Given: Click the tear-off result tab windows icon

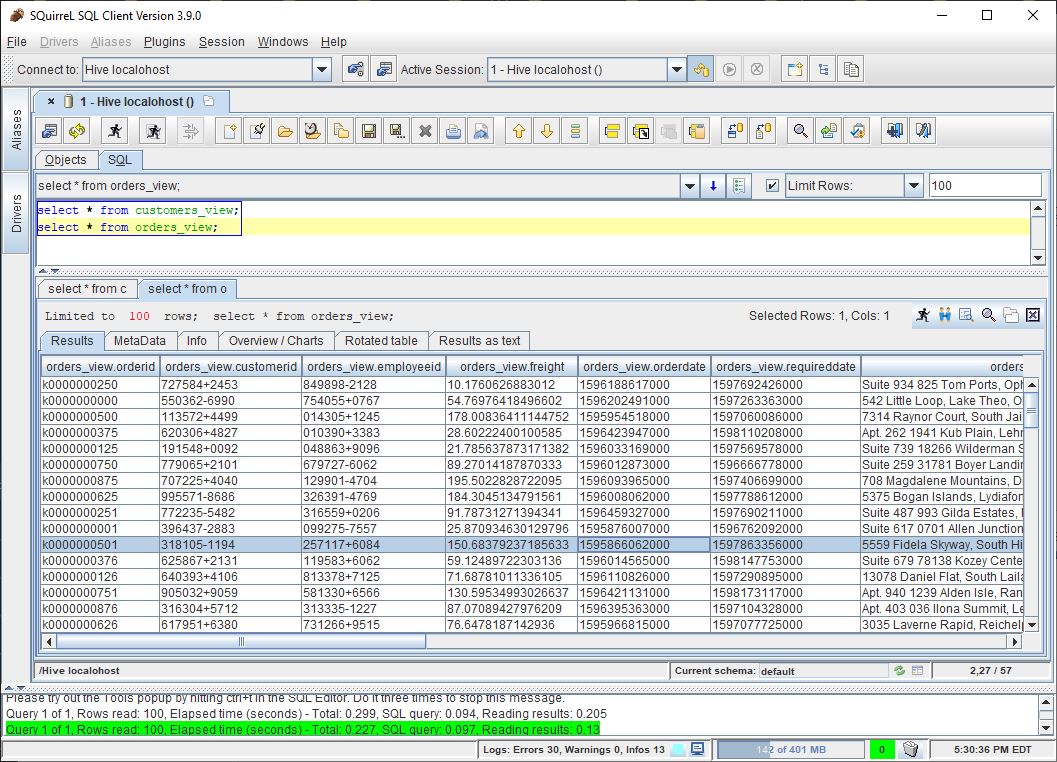Looking at the screenshot, I should [1010, 315].
